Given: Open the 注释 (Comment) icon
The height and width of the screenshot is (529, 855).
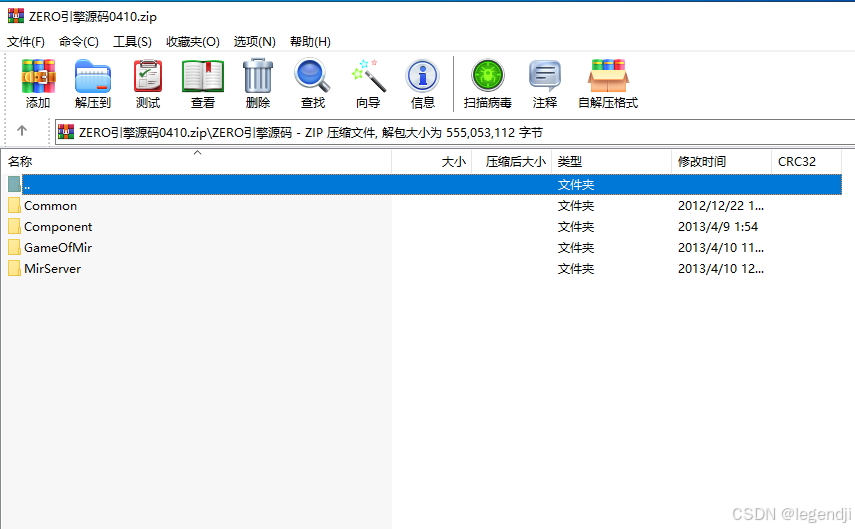Looking at the screenshot, I should pyautogui.click(x=545, y=76).
